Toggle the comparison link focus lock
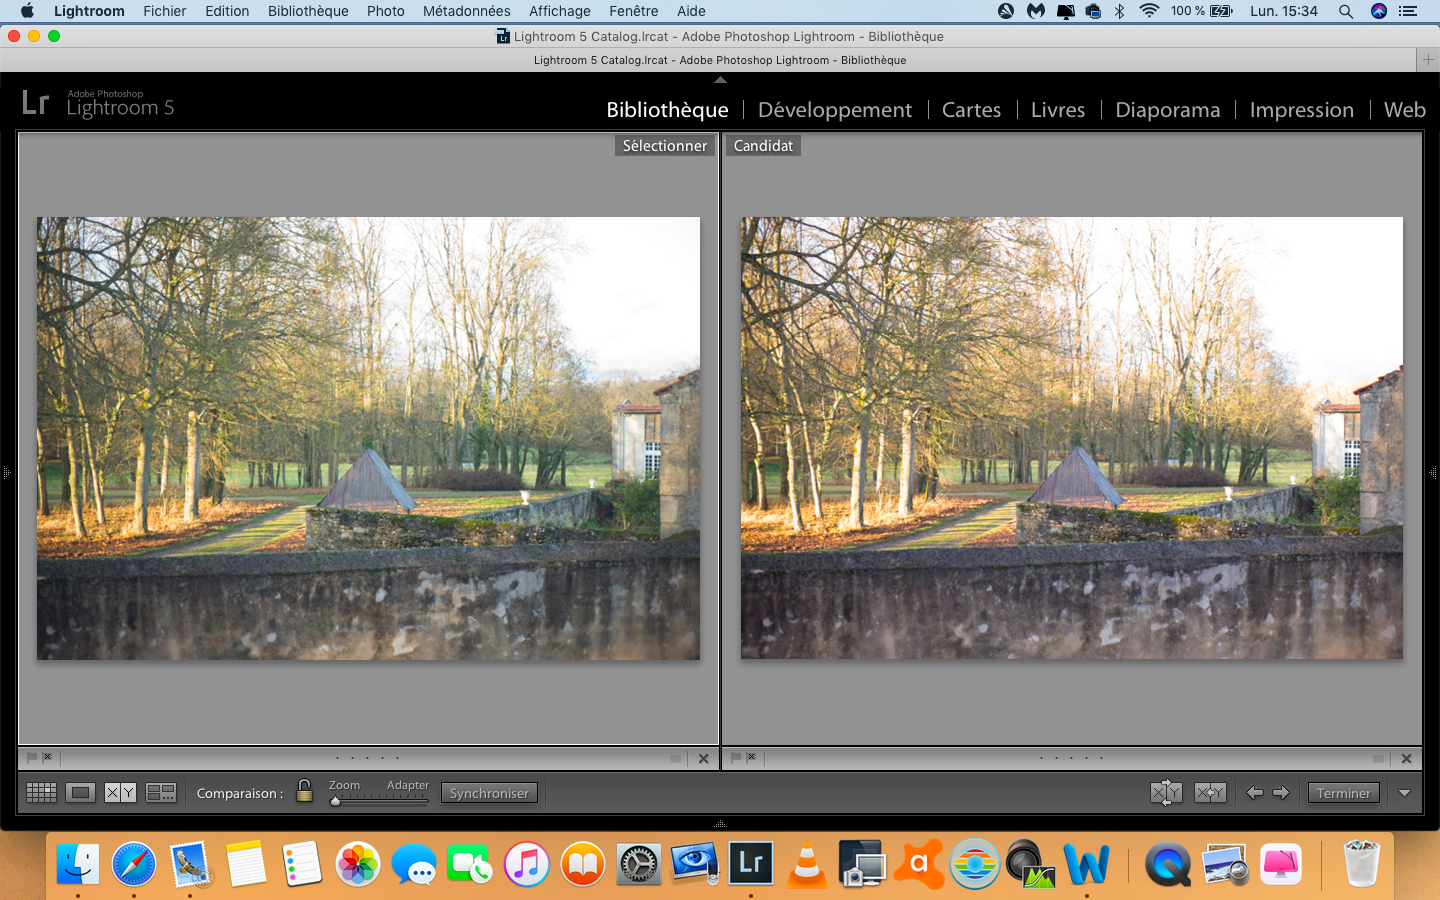The width and height of the screenshot is (1440, 900). (x=305, y=792)
